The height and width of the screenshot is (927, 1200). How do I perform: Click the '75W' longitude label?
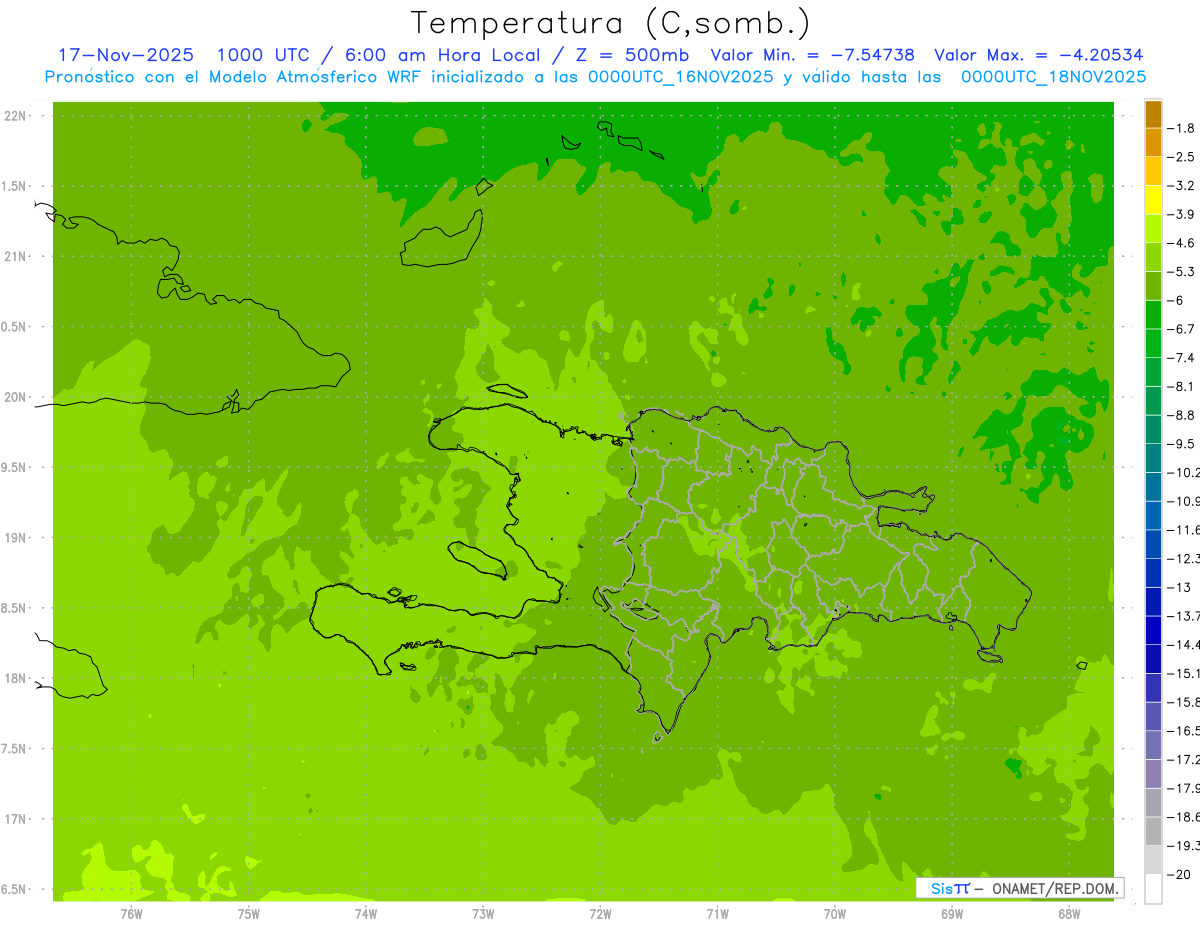click(249, 914)
